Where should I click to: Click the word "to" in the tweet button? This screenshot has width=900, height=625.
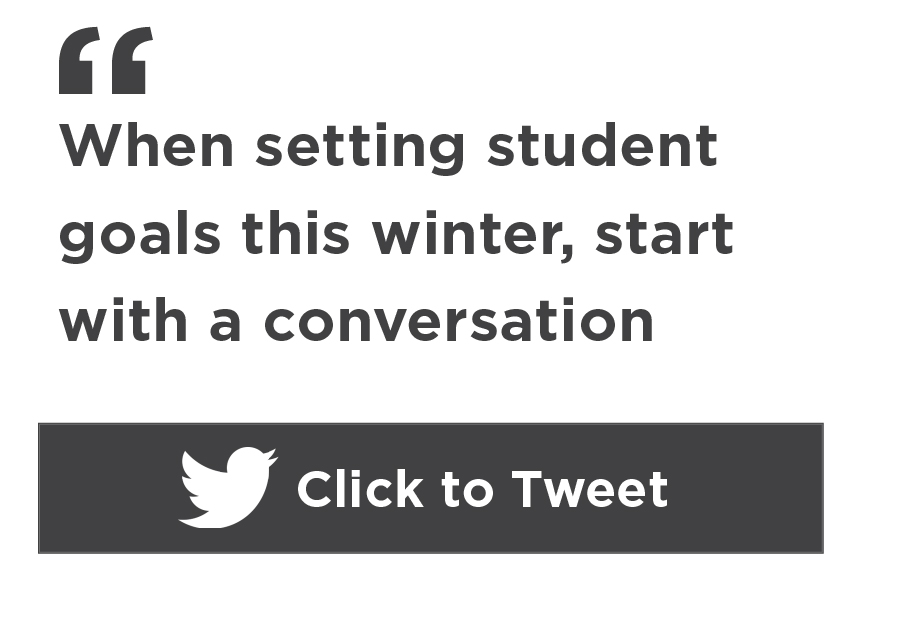coord(468,491)
